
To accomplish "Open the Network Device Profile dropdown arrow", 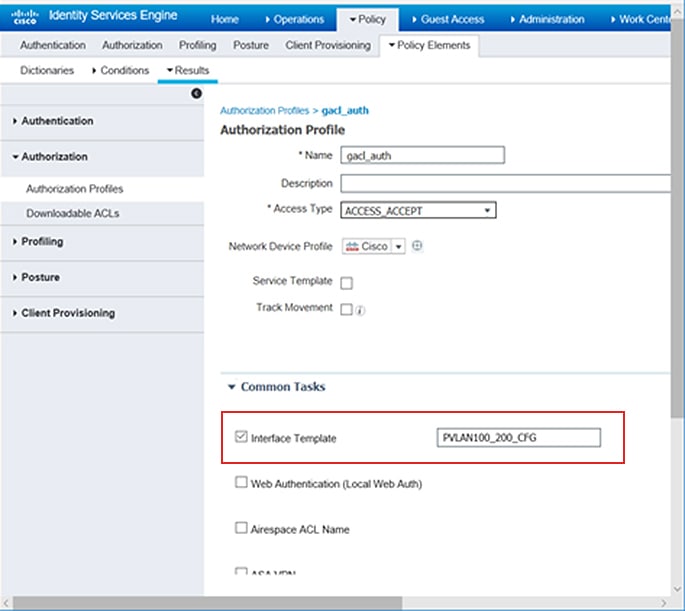I will coord(398,246).
